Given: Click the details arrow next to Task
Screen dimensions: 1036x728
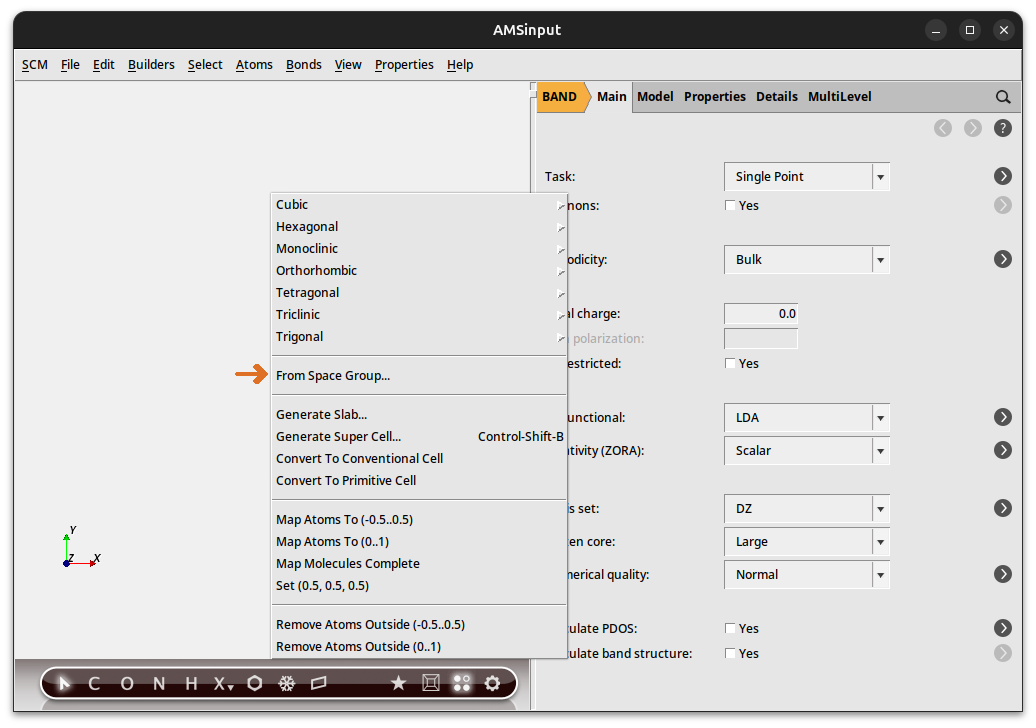Looking at the screenshot, I should (x=1003, y=177).
